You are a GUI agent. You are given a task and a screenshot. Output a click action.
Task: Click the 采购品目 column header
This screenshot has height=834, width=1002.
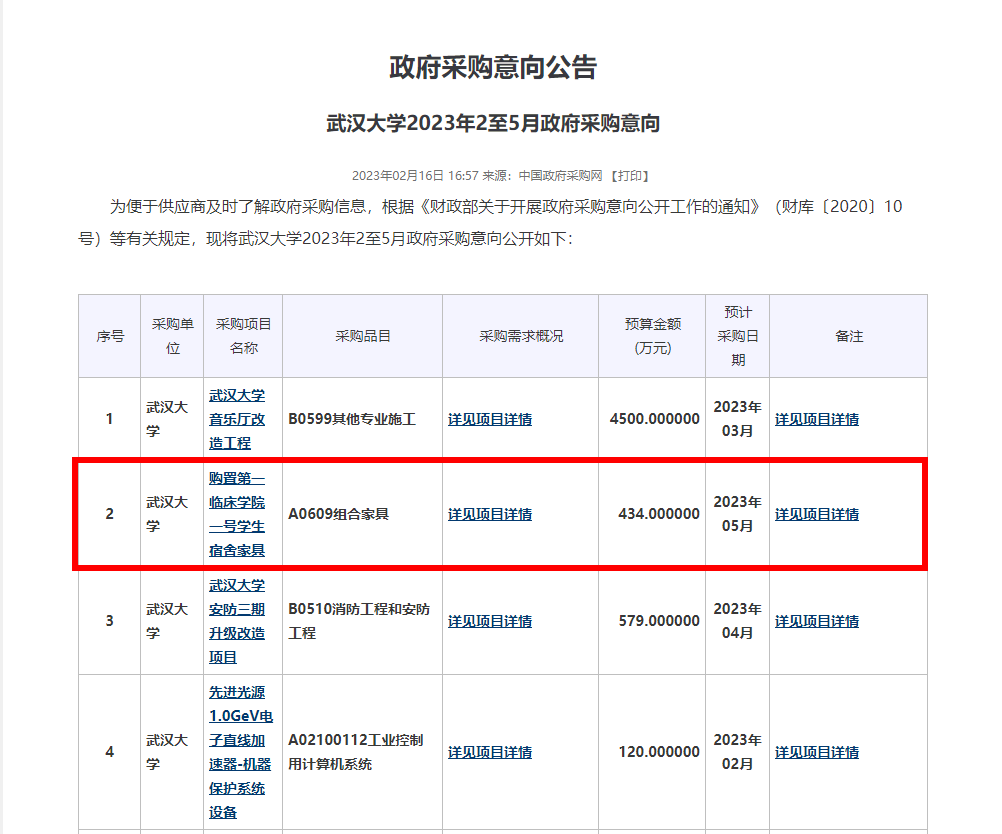pyautogui.click(x=363, y=336)
